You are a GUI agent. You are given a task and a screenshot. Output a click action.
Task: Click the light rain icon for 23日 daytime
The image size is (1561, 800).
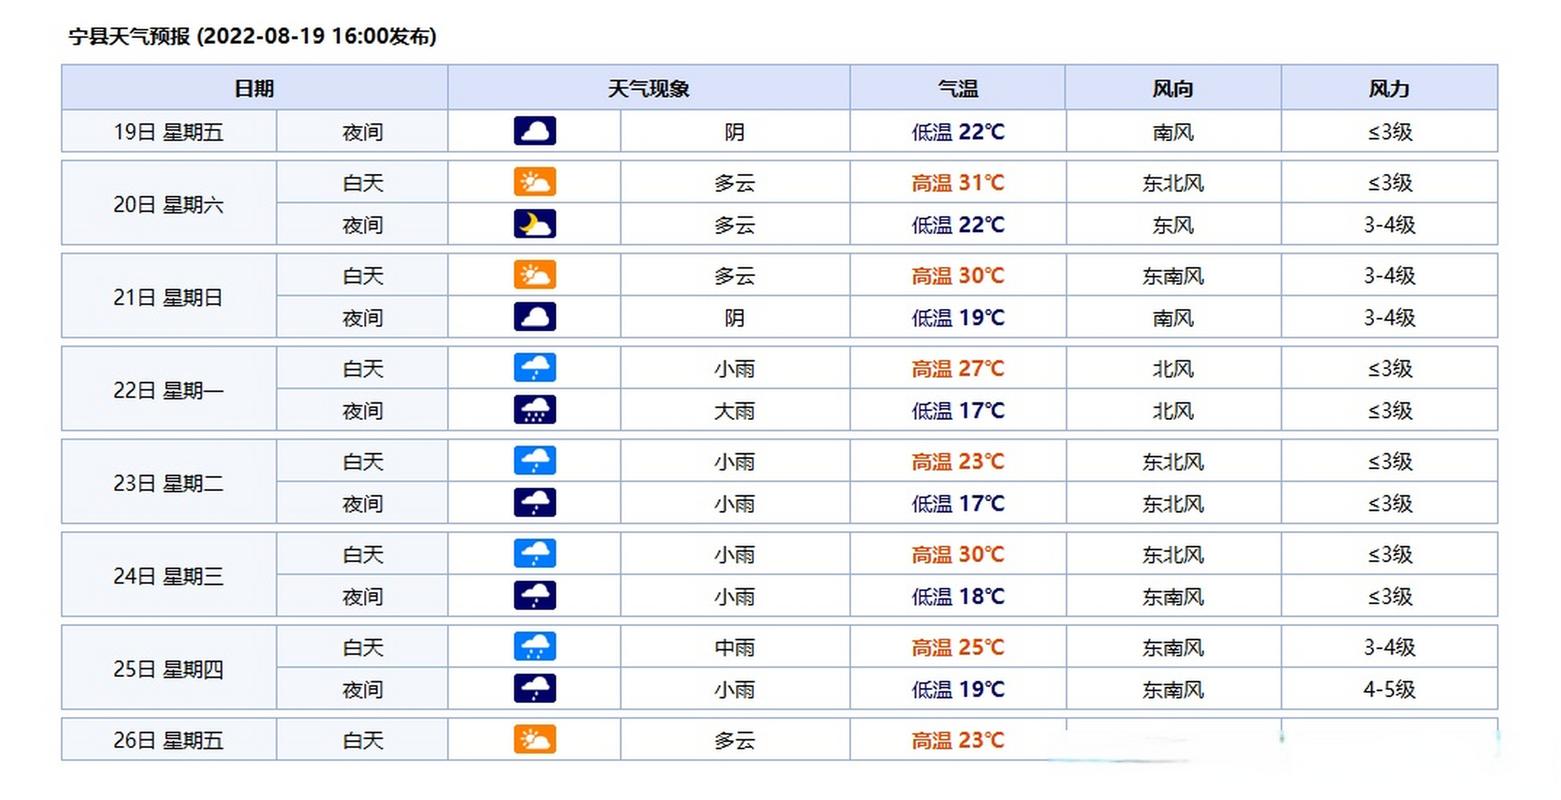pyautogui.click(x=535, y=461)
